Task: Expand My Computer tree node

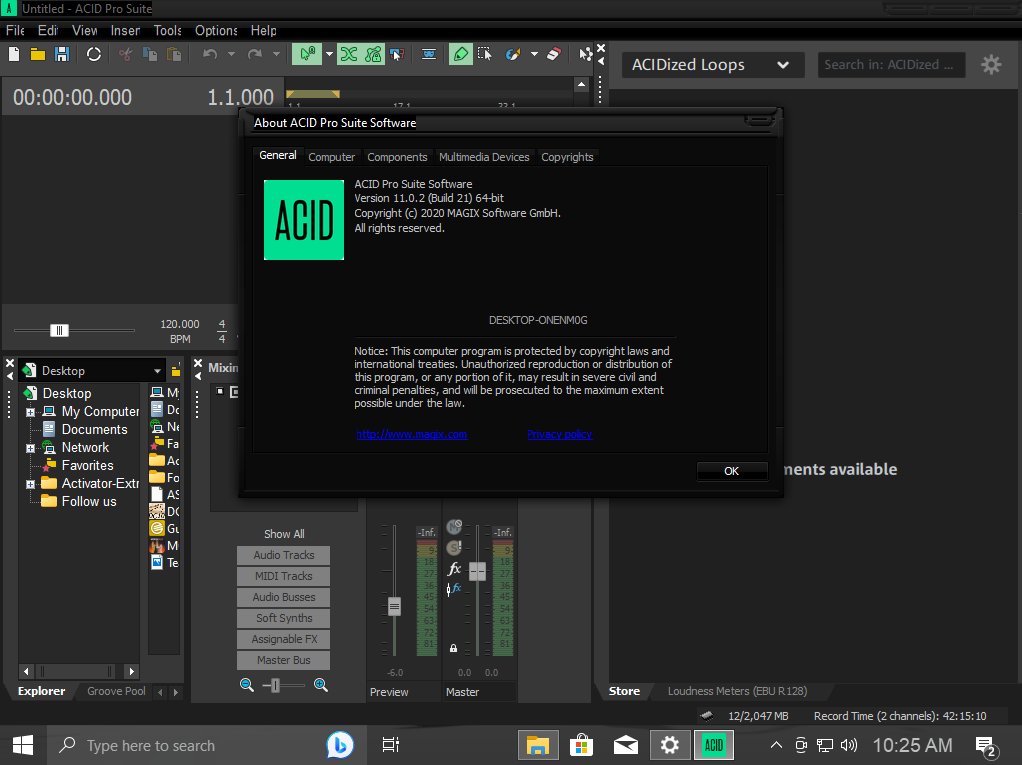Action: 30,412
